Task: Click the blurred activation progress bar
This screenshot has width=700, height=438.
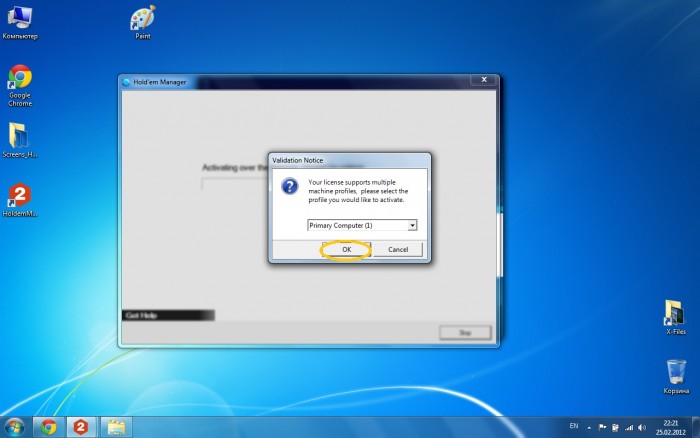Action: pos(234,184)
